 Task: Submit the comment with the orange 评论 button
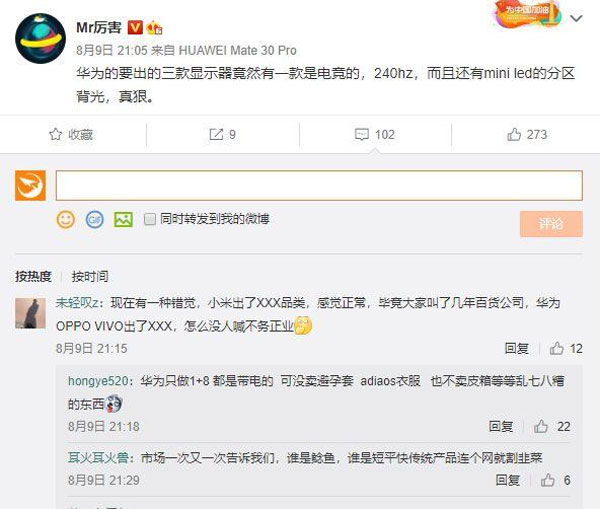point(551,224)
